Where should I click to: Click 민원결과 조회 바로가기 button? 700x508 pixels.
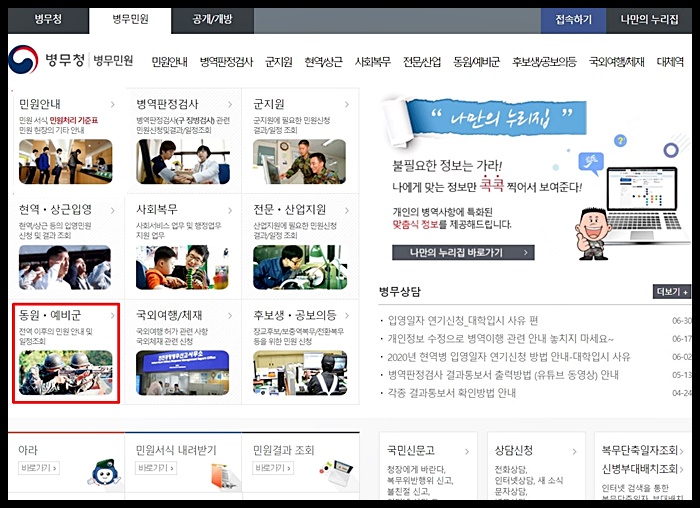pos(273,468)
